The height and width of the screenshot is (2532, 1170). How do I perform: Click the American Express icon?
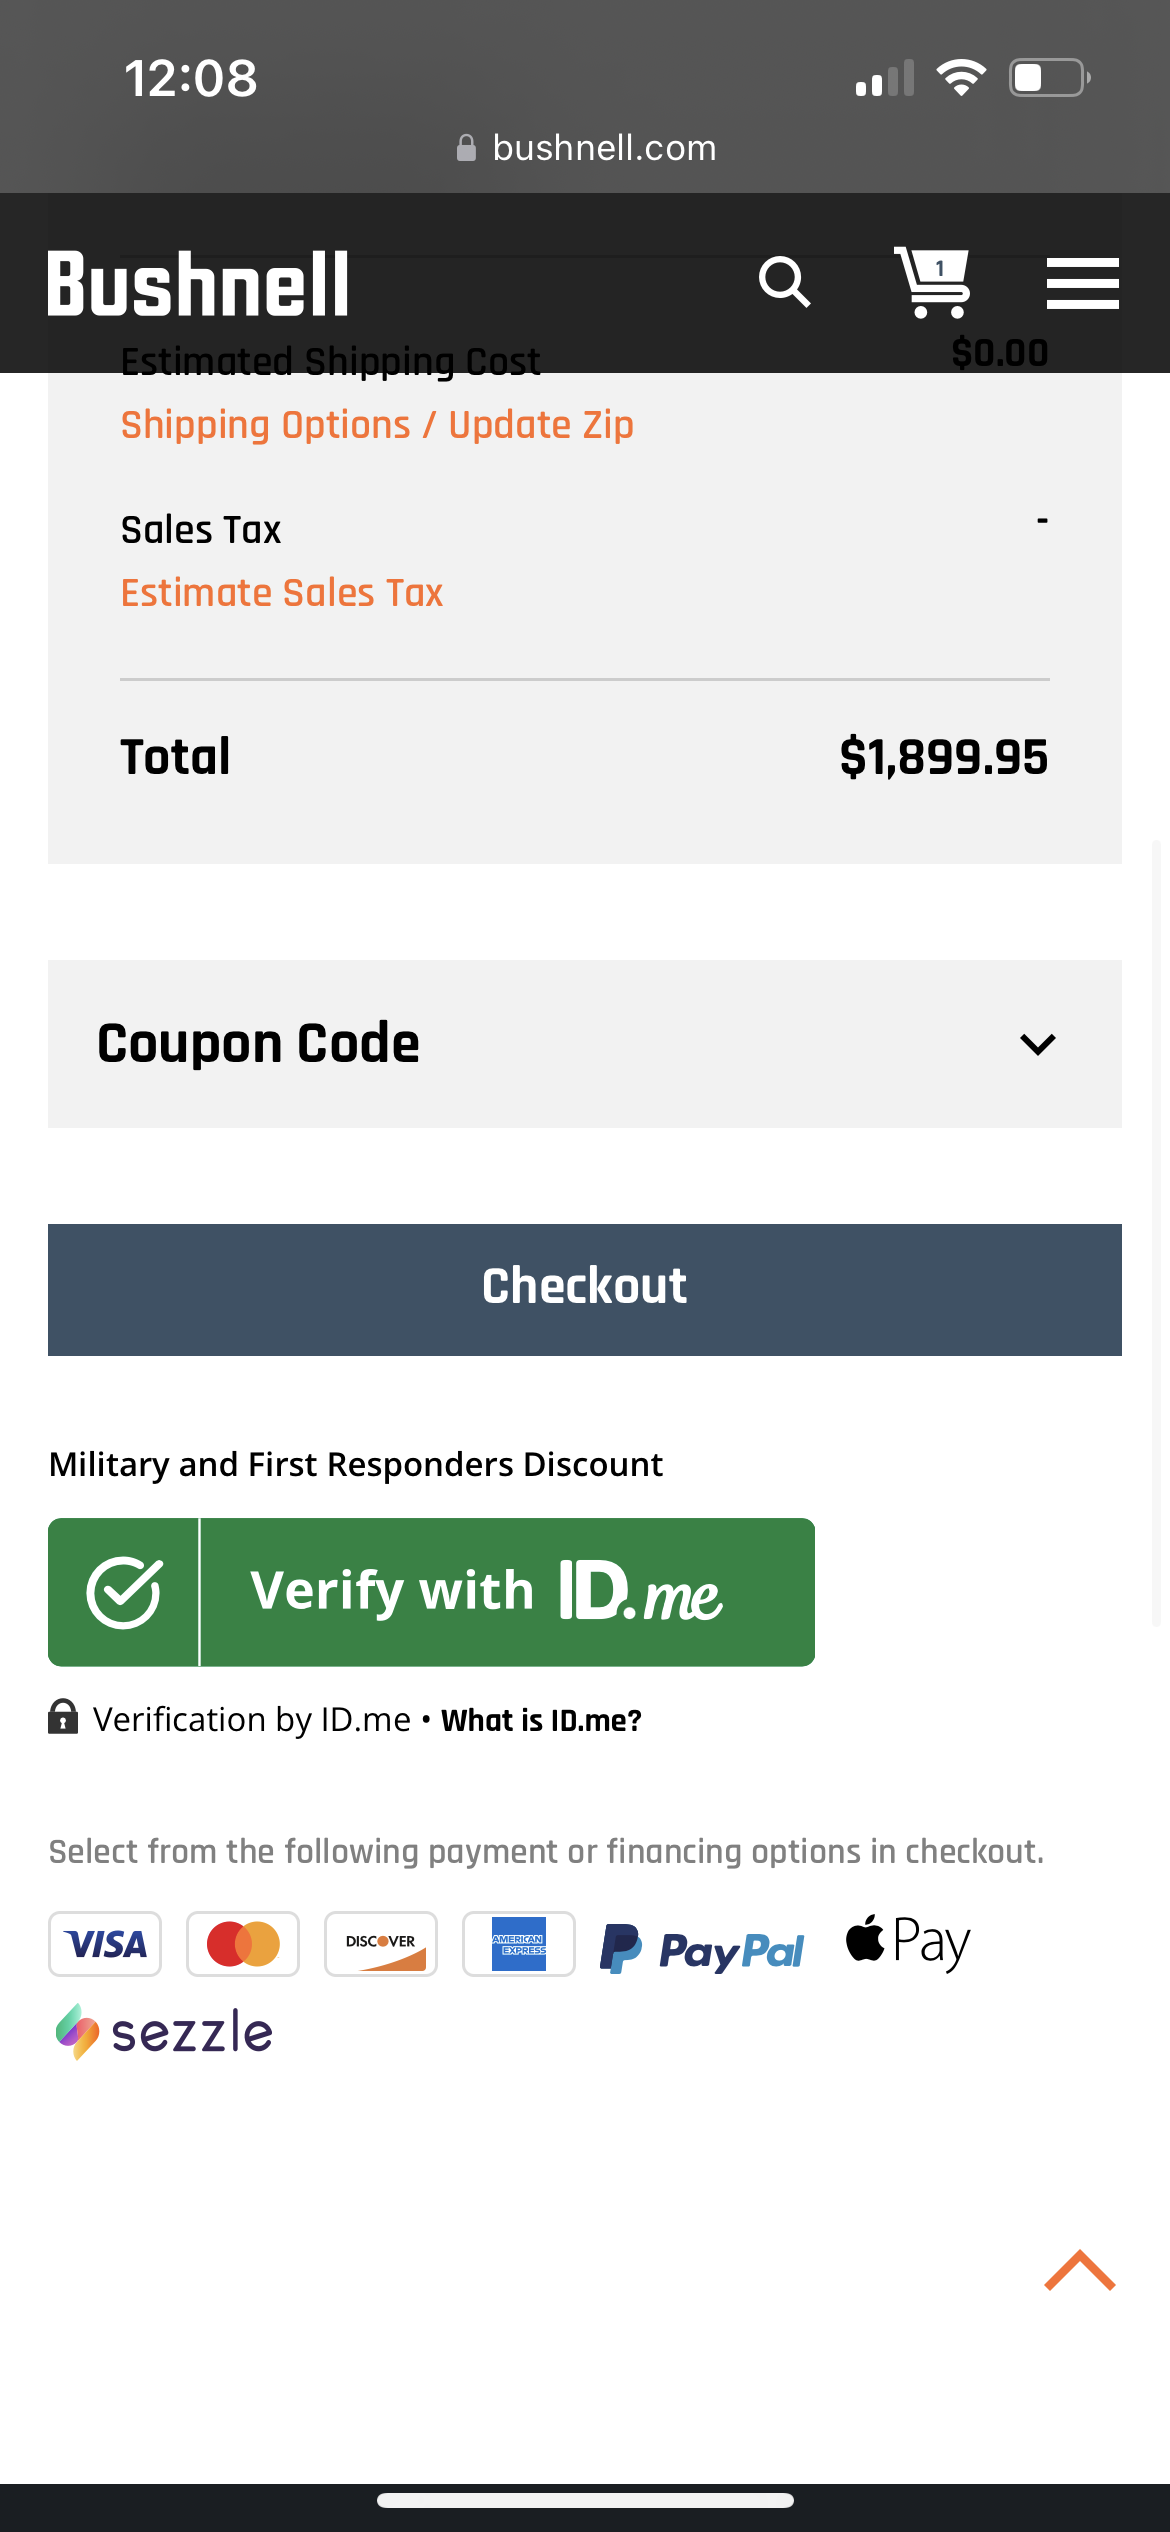point(519,1944)
